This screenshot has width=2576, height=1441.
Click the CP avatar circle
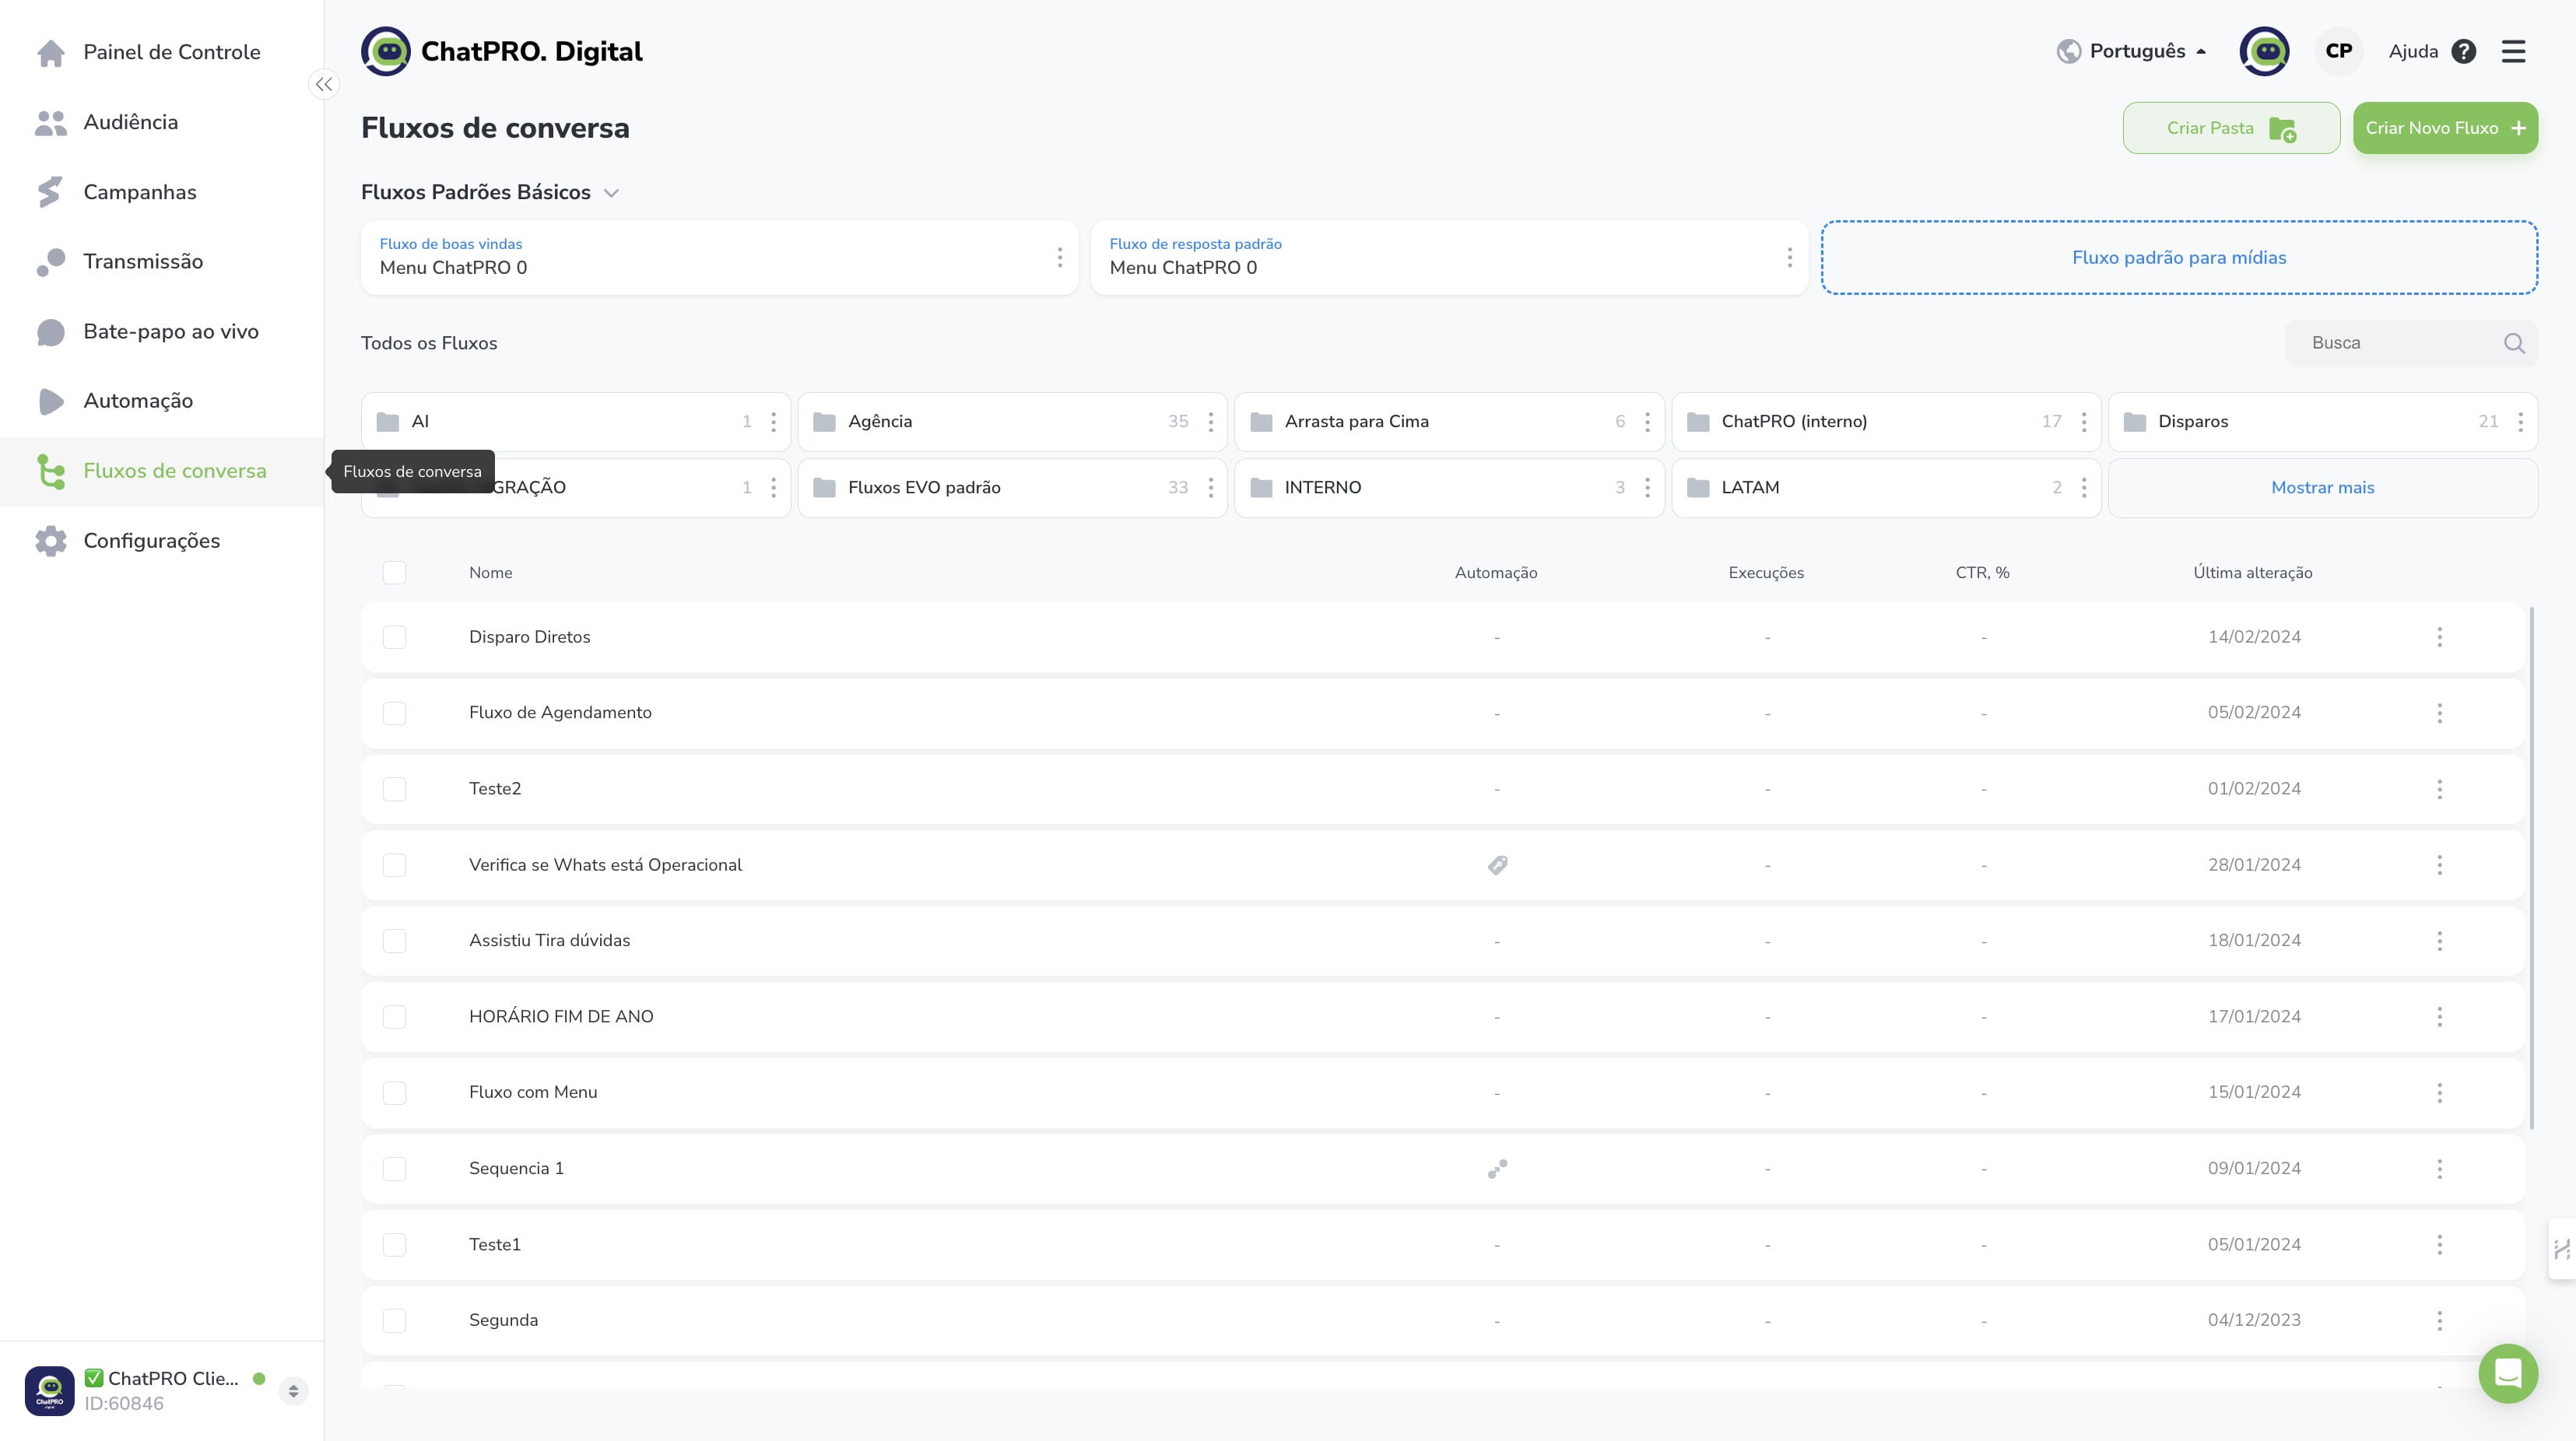(2338, 51)
